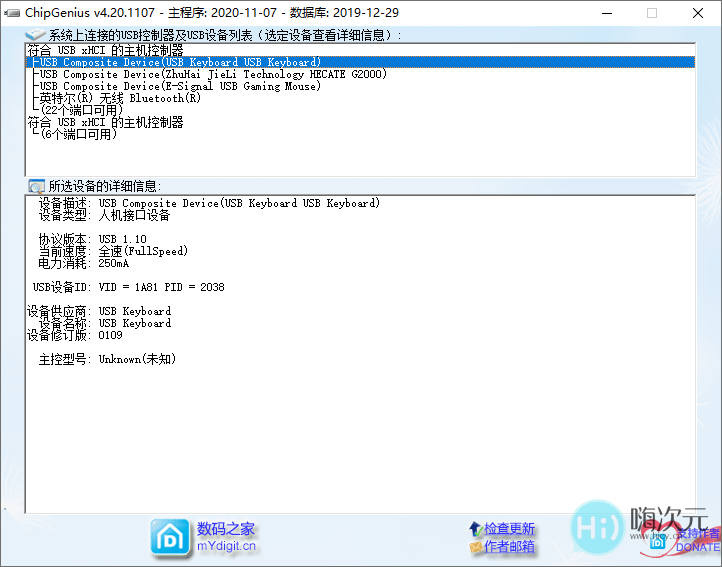
Task: Click the 250mA power consumption value
Action: coord(114,263)
